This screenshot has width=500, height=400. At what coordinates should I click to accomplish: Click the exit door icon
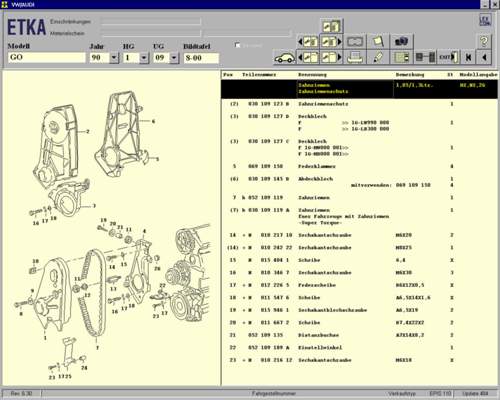(448, 57)
